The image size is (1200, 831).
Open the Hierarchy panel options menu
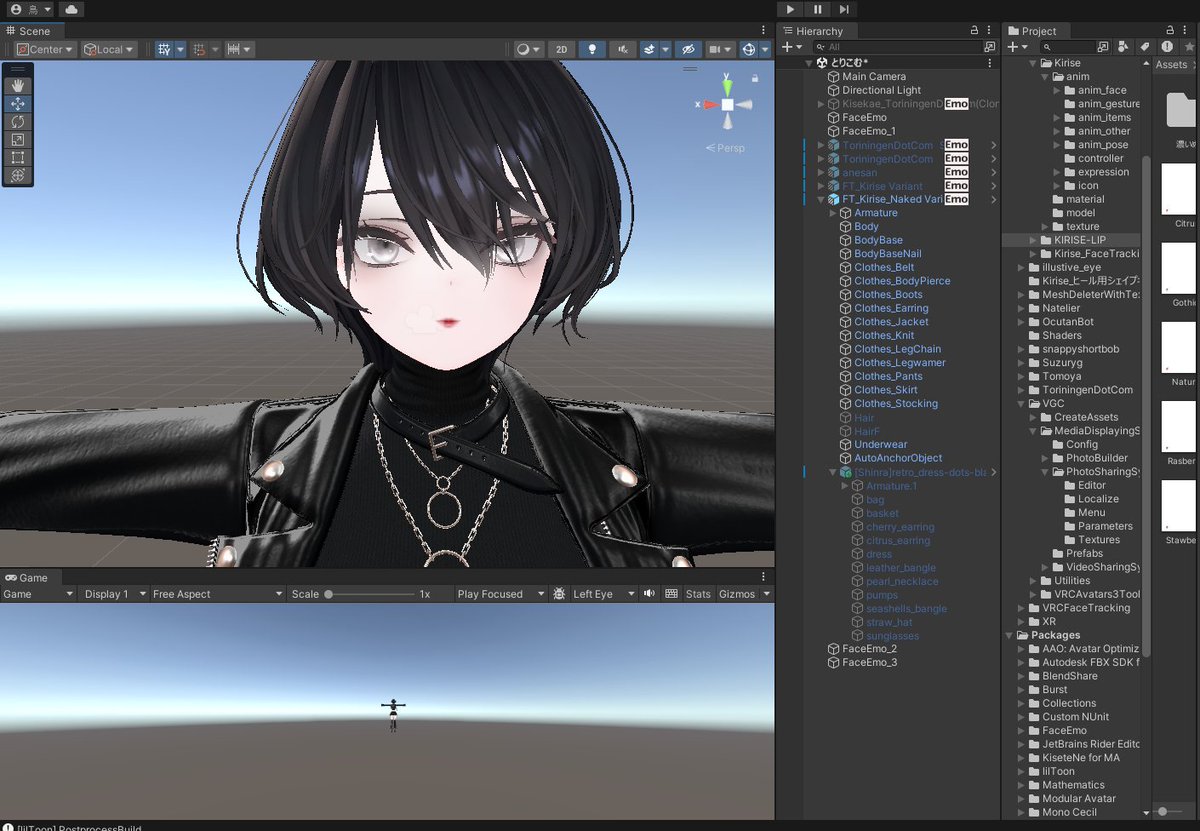point(991,31)
